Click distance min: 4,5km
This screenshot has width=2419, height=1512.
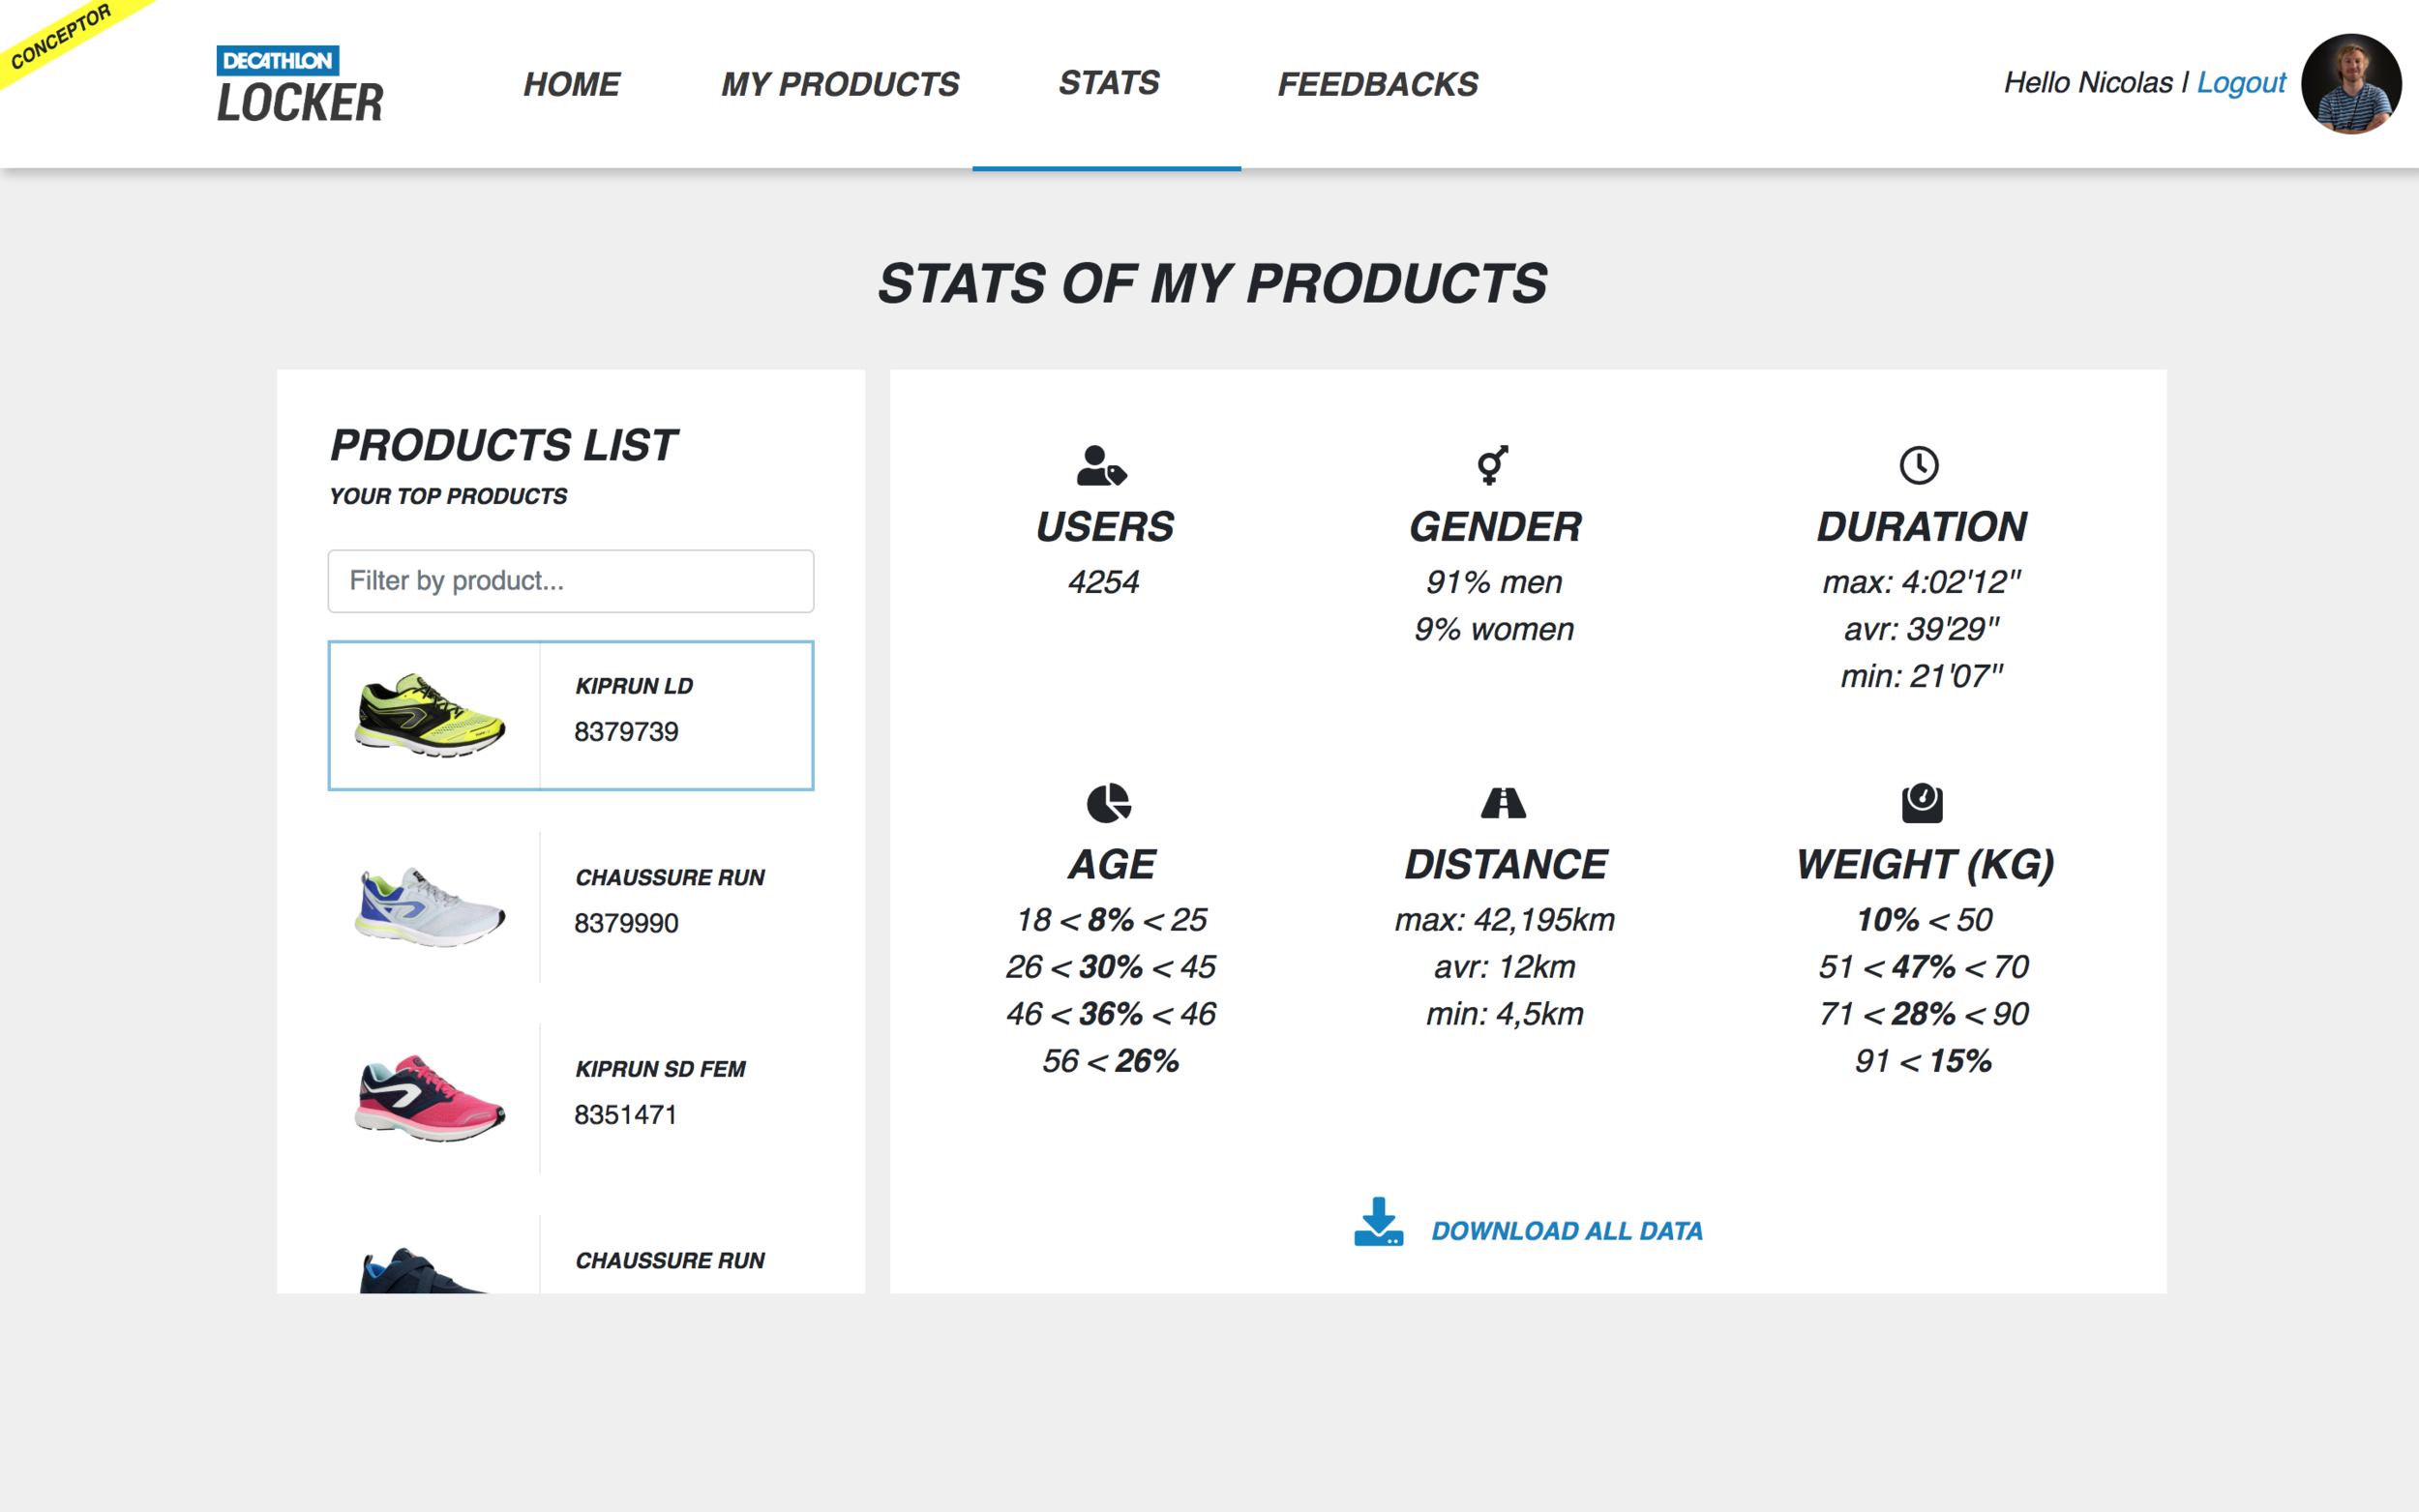point(1505,1014)
